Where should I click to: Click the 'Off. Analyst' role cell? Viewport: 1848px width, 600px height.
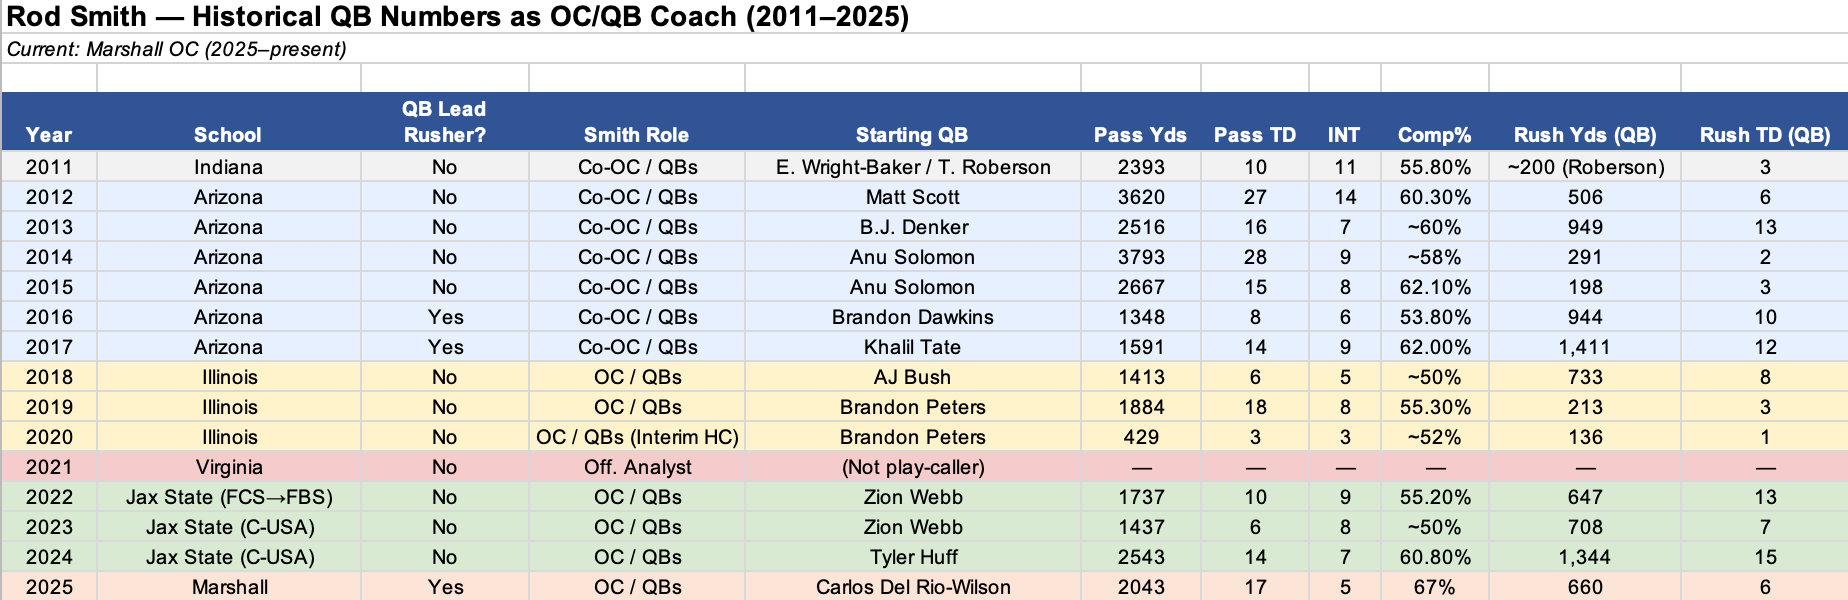pyautogui.click(x=637, y=467)
